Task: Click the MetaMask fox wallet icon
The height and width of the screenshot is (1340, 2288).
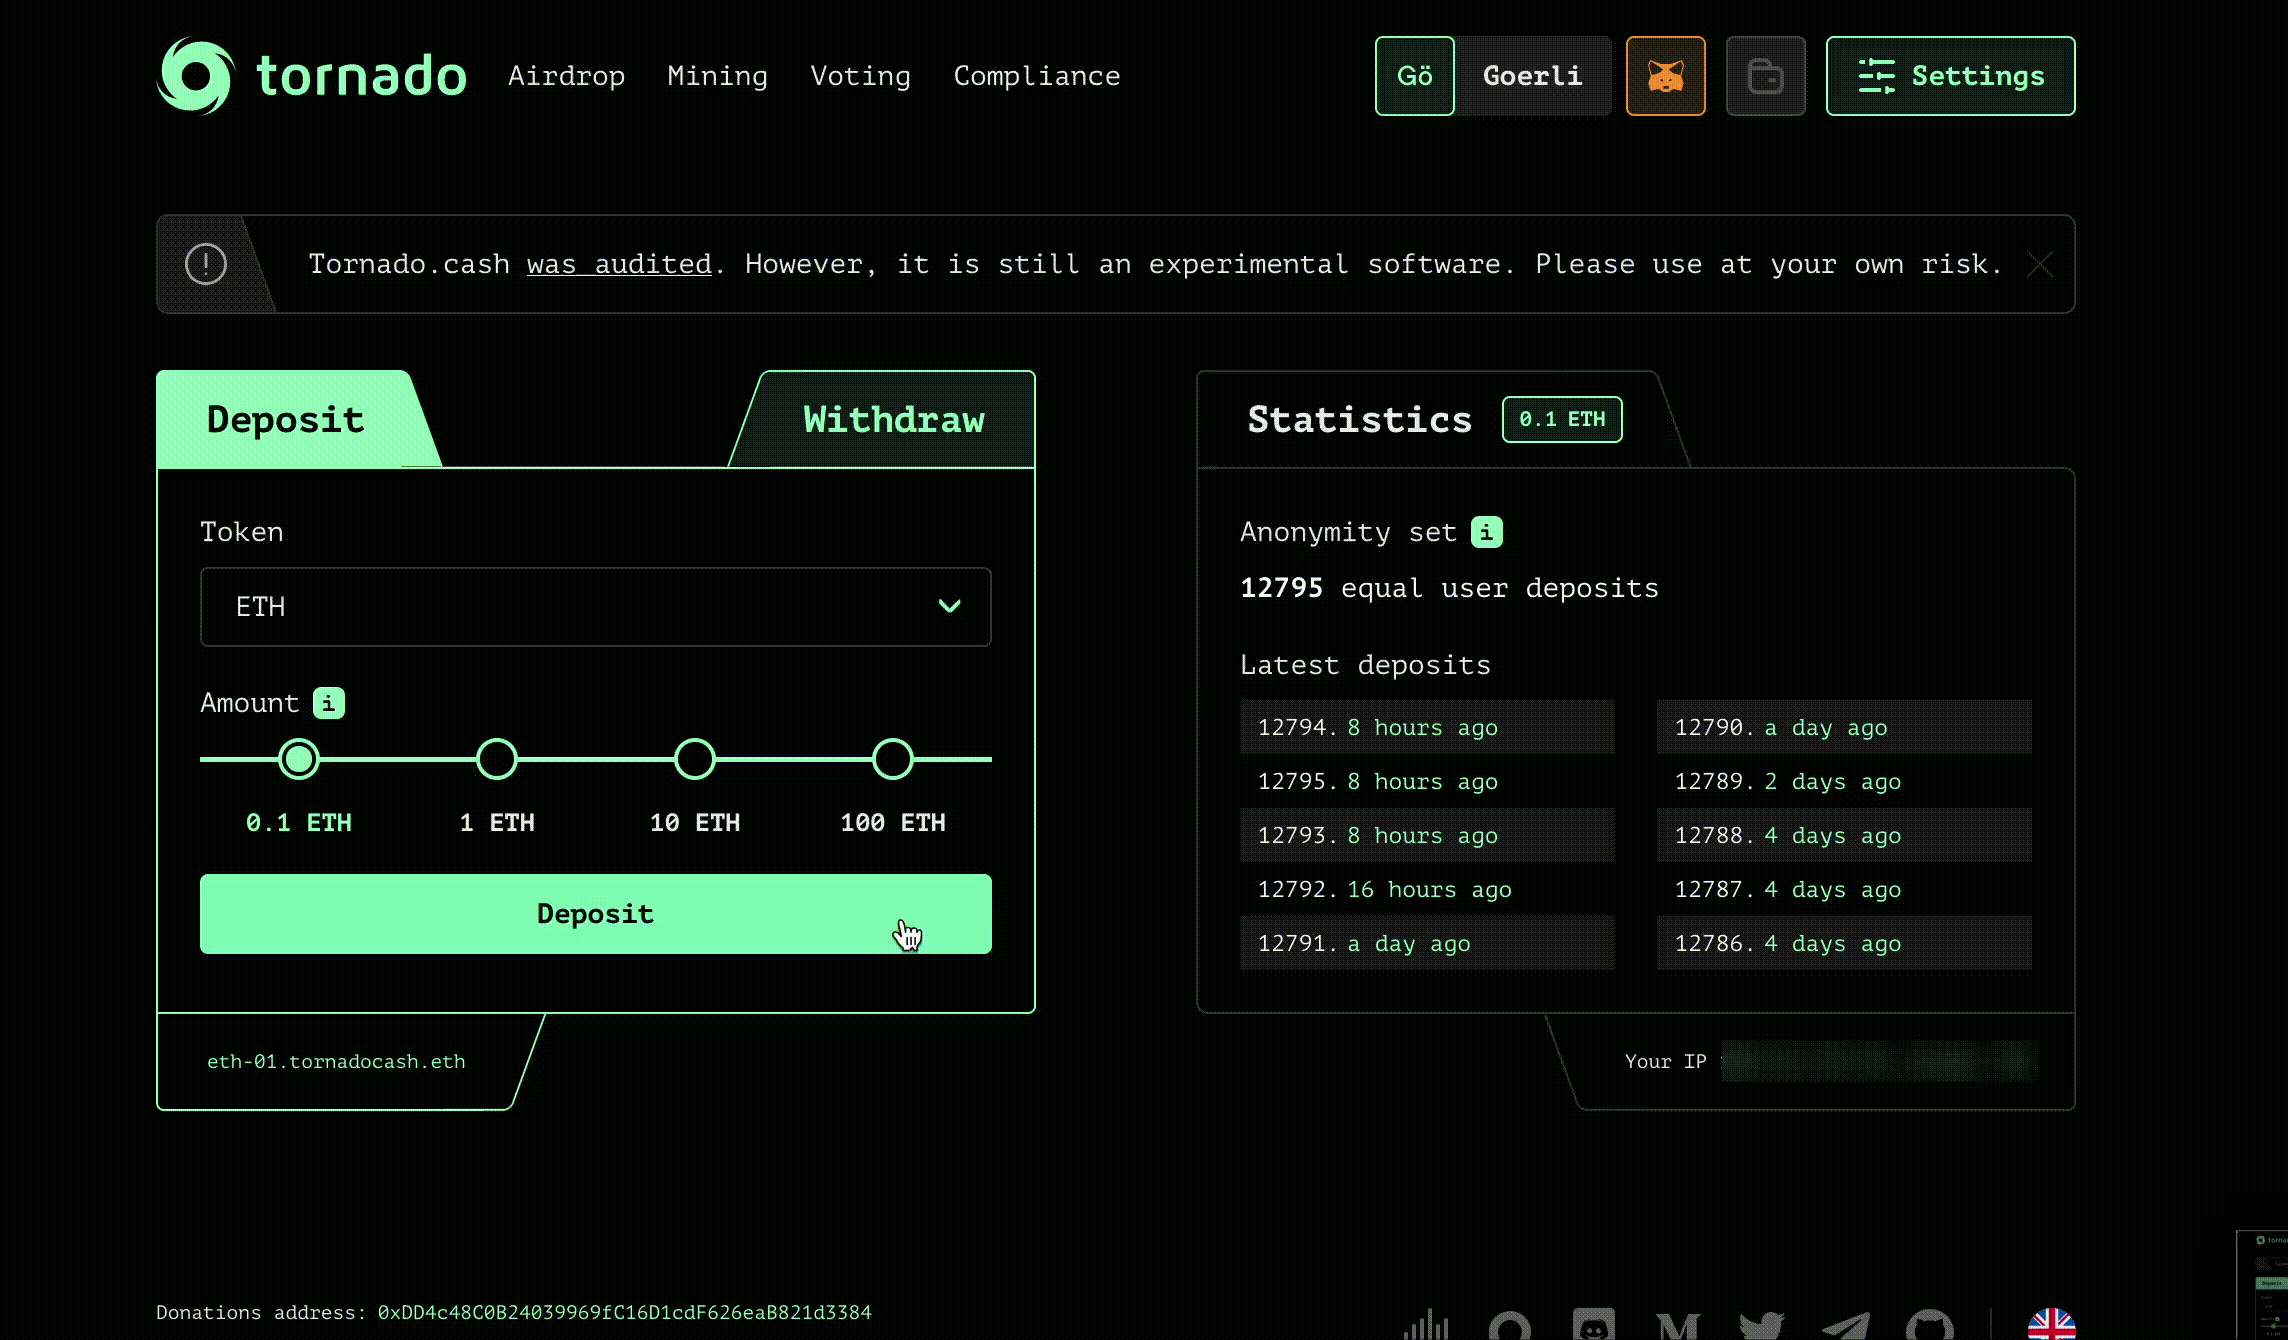Action: [1665, 76]
